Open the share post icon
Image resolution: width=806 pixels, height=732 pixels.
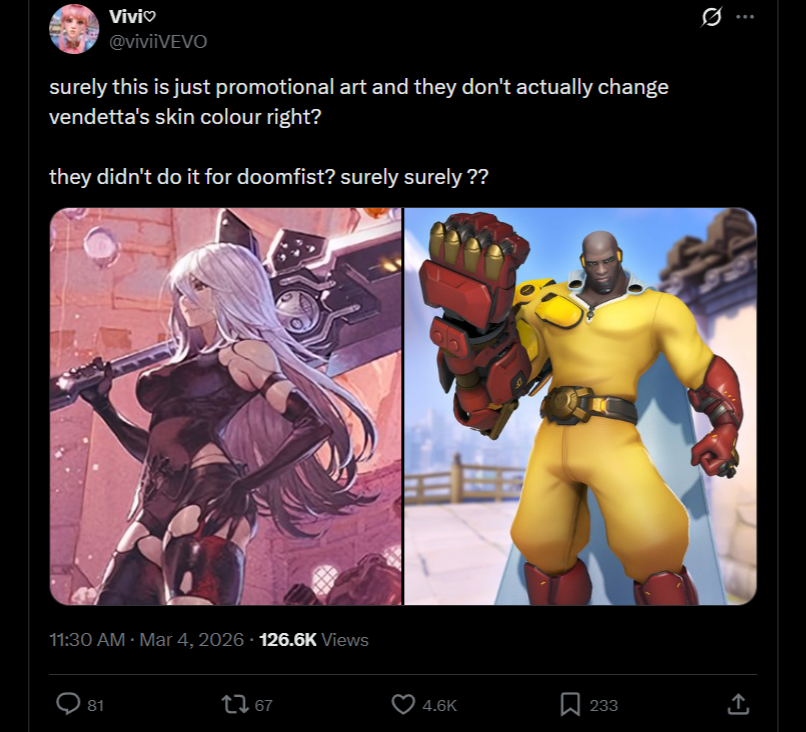point(738,704)
